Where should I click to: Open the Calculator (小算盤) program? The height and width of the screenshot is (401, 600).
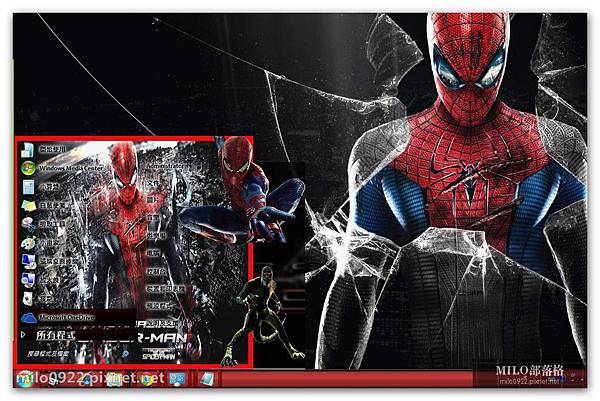pos(42,187)
